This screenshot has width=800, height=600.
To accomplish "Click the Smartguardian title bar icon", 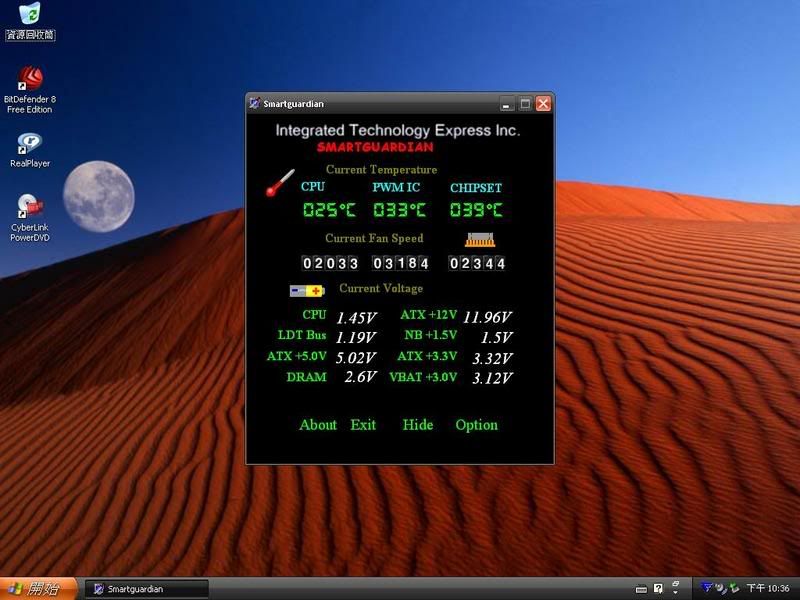I will pos(255,103).
